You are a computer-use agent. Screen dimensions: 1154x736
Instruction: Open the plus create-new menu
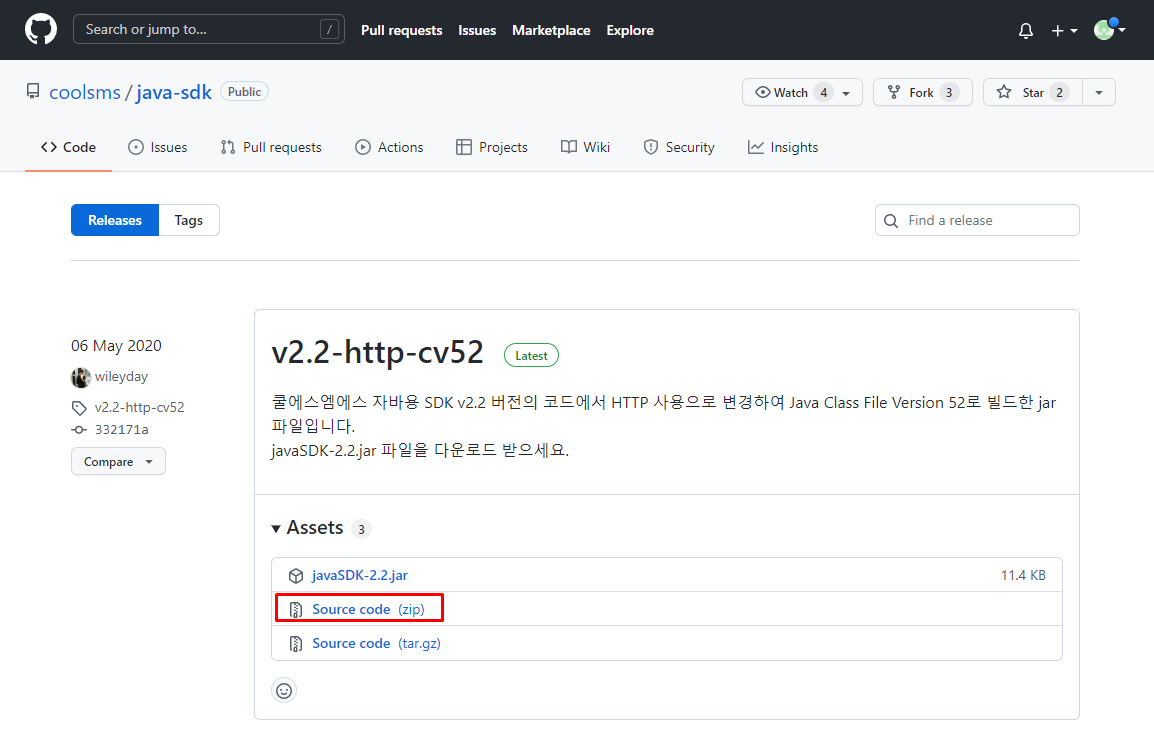pyautogui.click(x=1064, y=31)
